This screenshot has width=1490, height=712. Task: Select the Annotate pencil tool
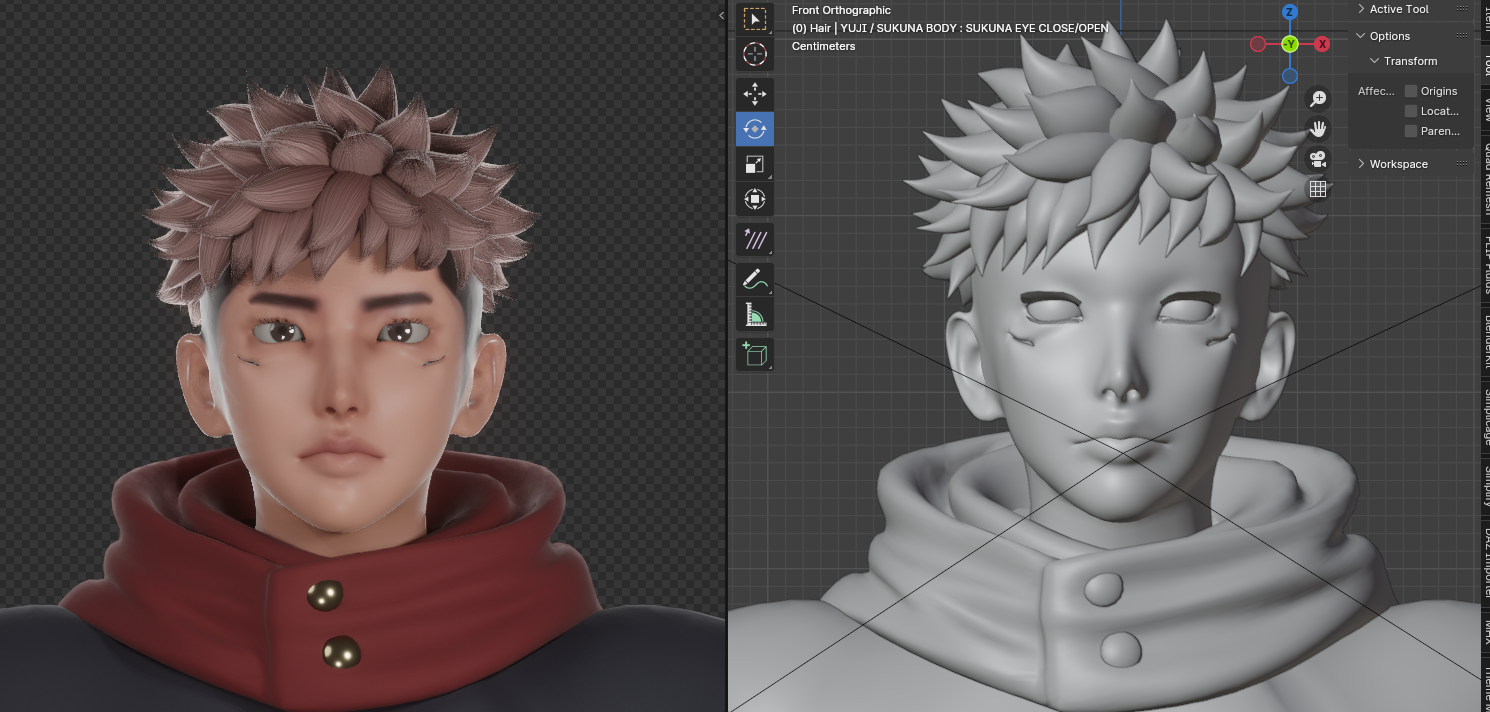click(x=754, y=280)
